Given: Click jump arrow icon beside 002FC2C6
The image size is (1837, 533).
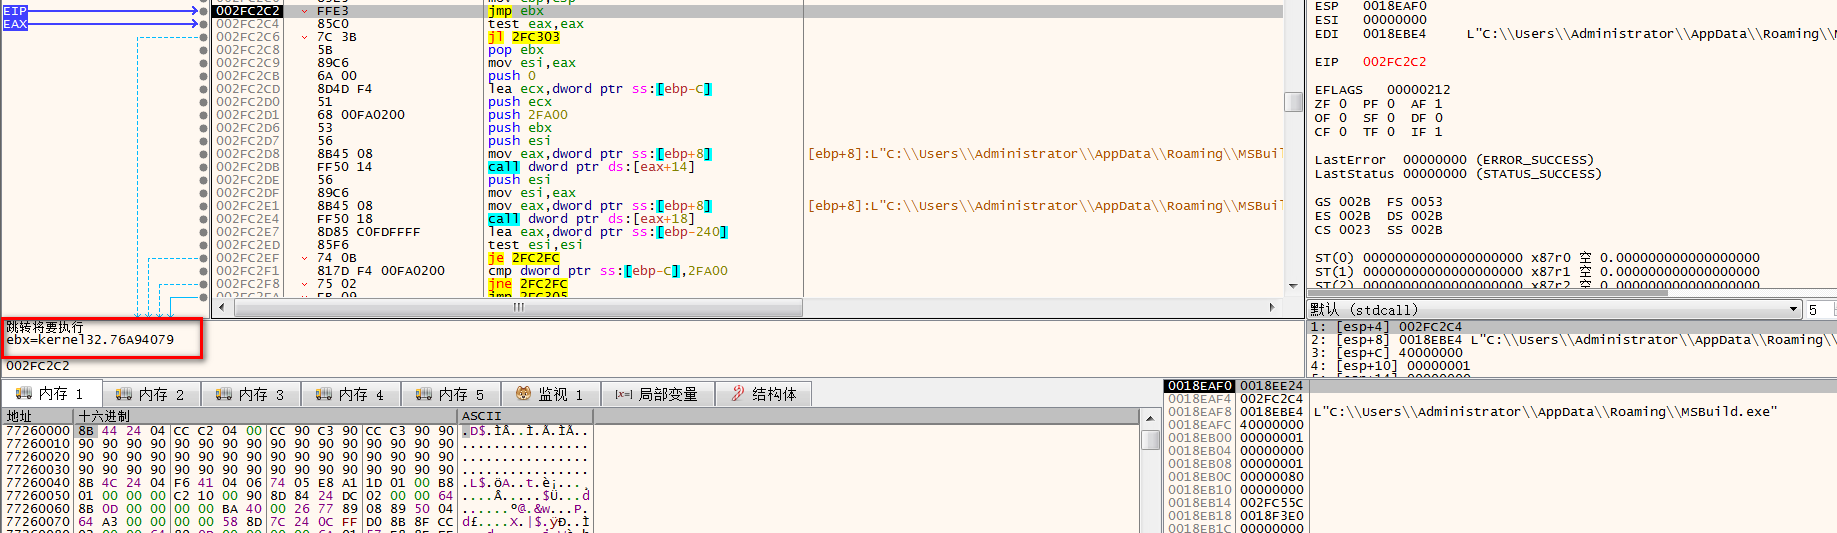Looking at the screenshot, I should click(x=305, y=37).
